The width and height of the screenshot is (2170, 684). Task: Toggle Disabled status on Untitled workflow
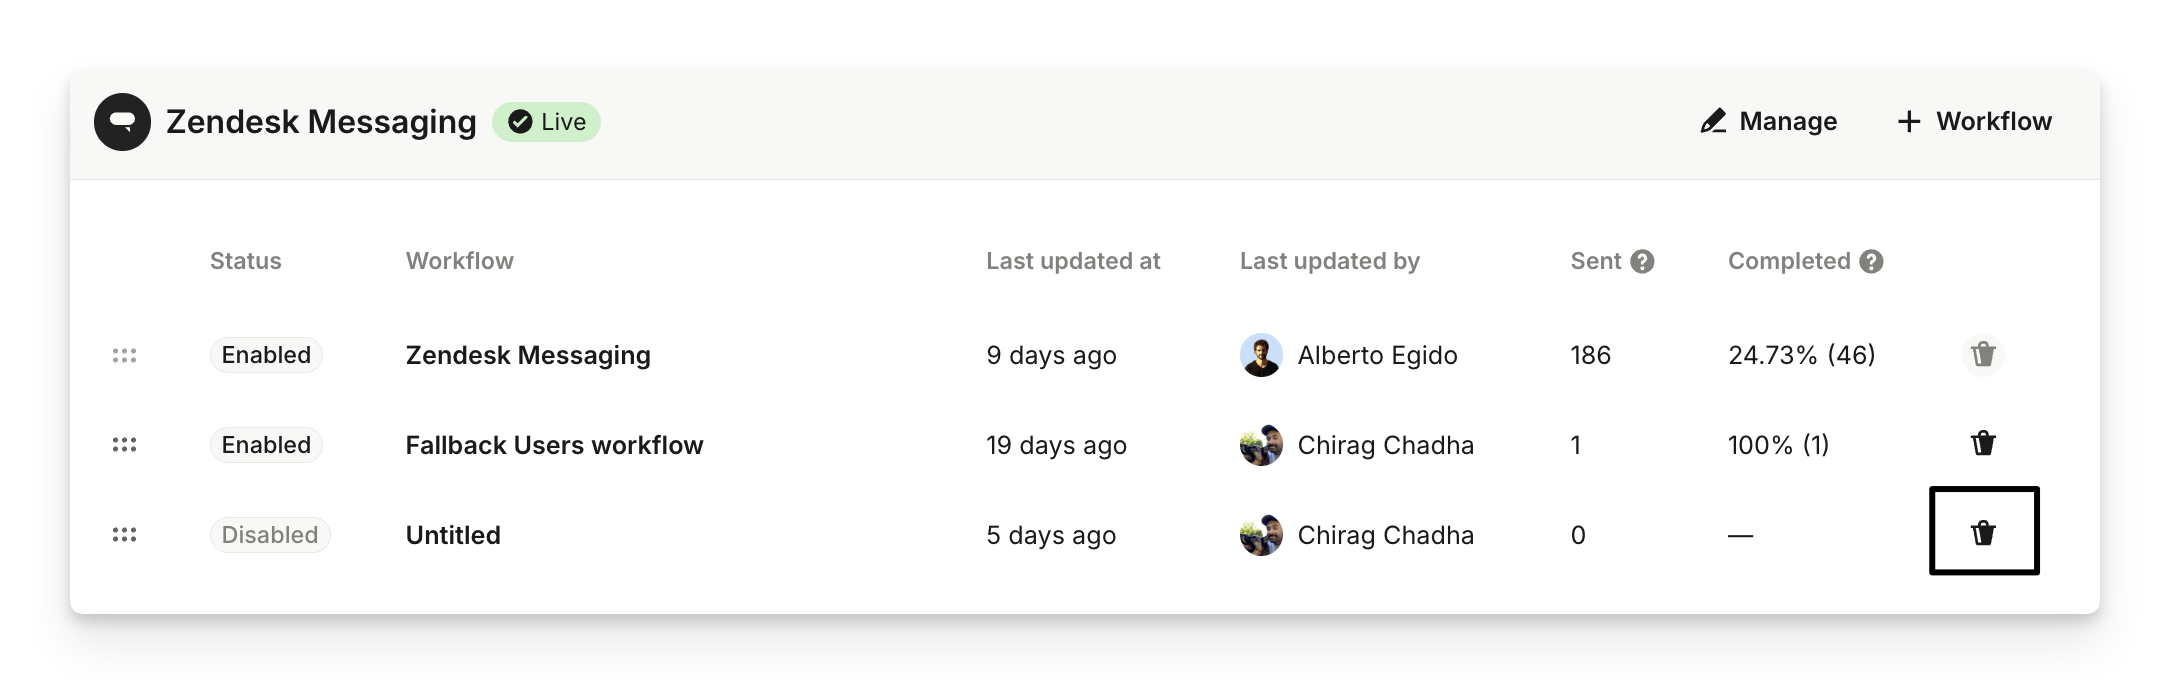pos(269,535)
